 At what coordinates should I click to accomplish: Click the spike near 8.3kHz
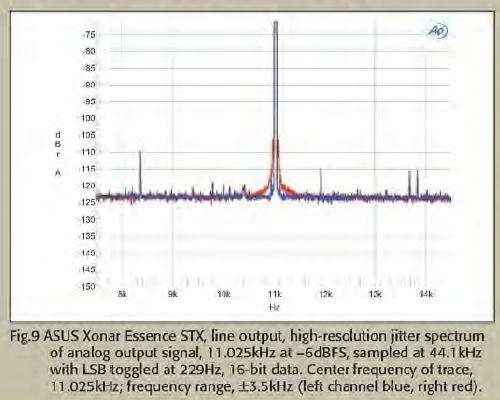[140, 173]
